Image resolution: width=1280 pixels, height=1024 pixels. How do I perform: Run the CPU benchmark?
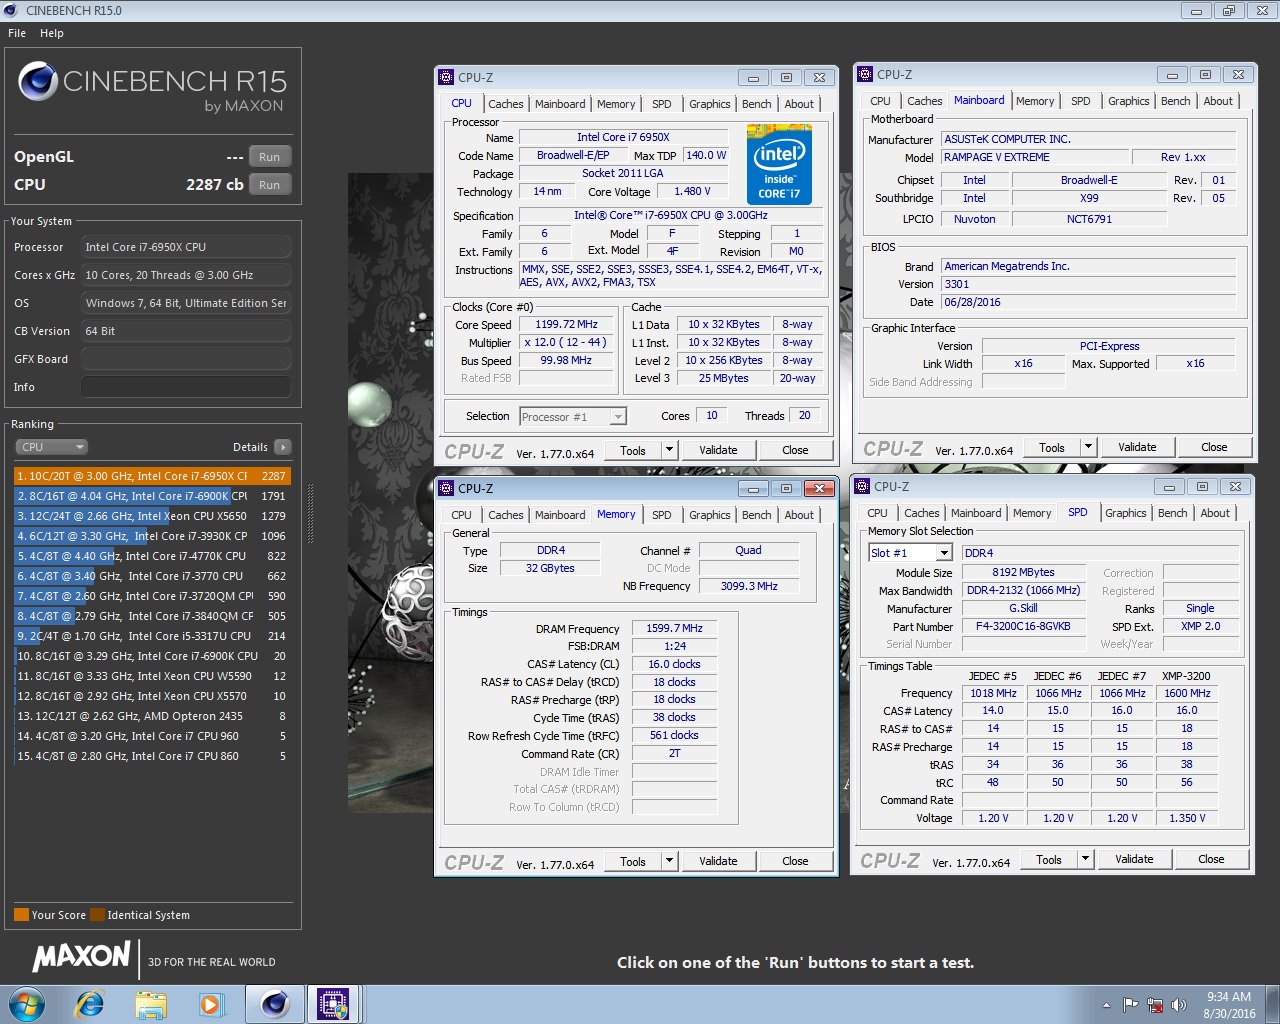click(x=269, y=185)
